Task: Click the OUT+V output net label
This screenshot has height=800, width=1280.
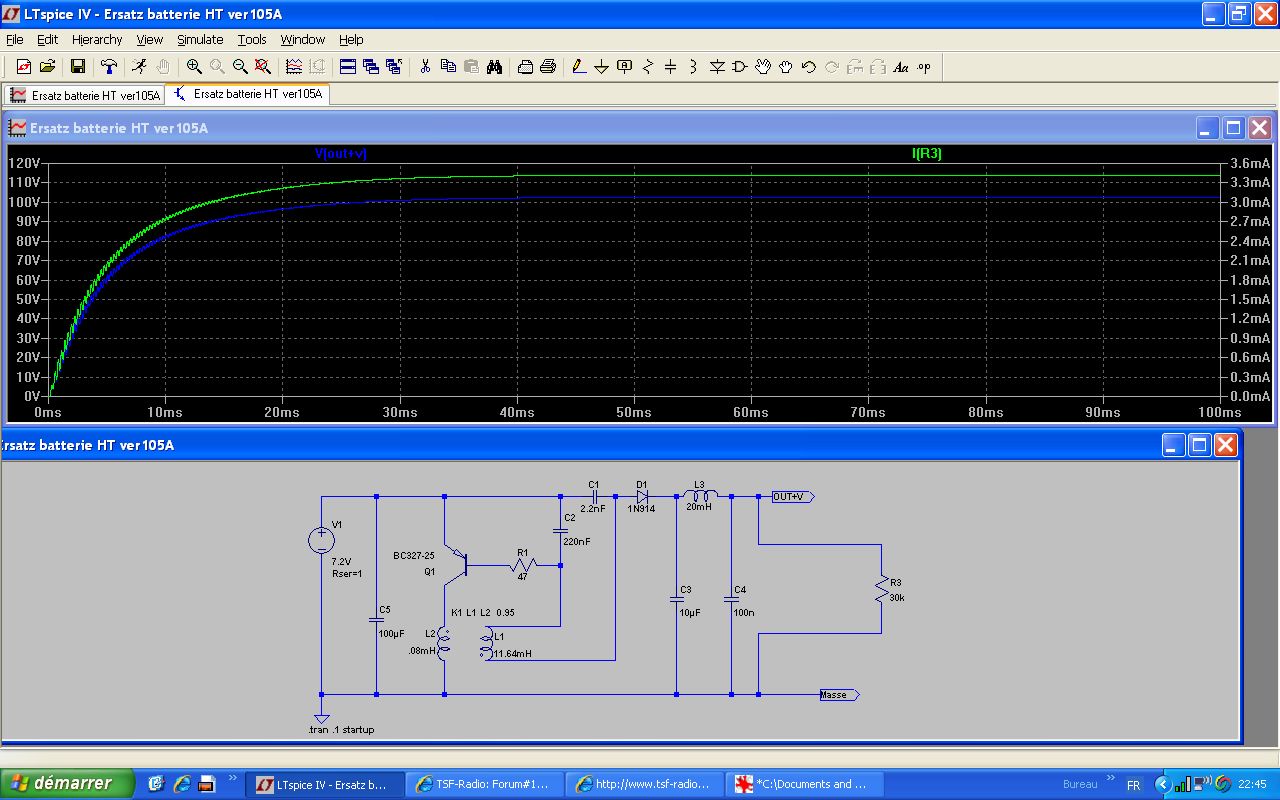Action: (793, 497)
